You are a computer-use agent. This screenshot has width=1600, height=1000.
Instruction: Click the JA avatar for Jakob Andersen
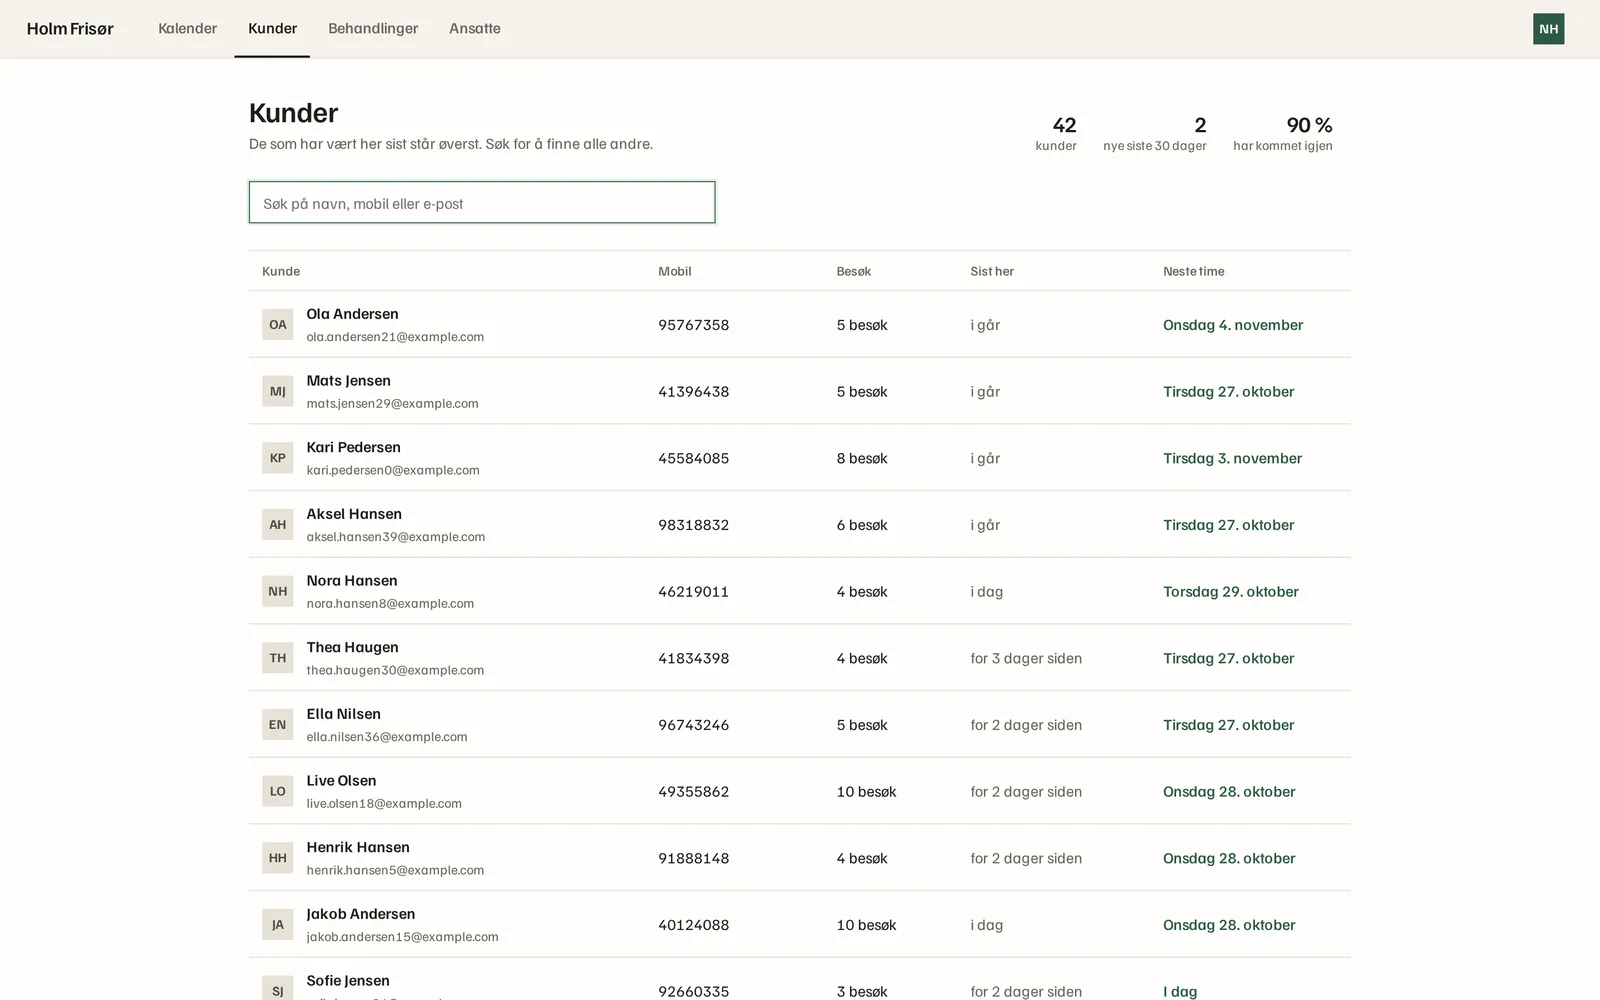click(278, 924)
